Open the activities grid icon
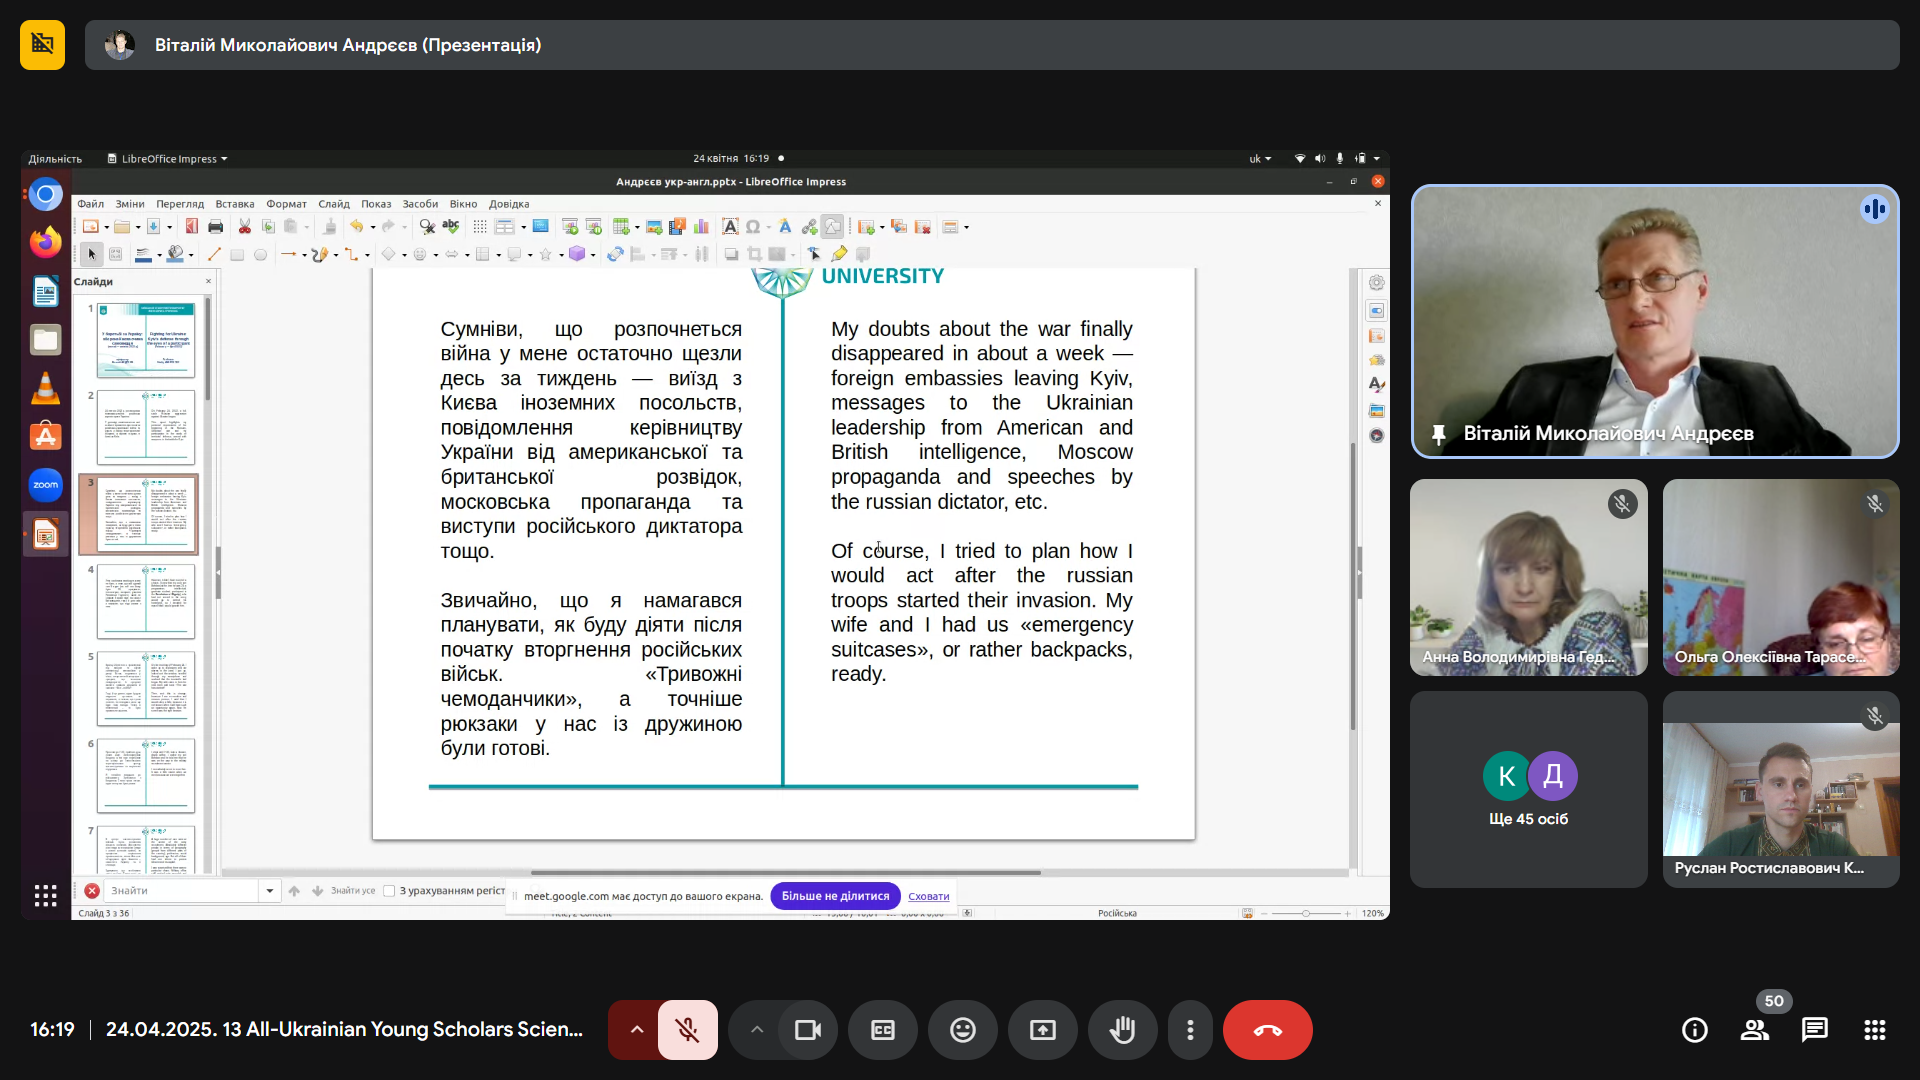The width and height of the screenshot is (1920, 1080). coord(1874,1030)
